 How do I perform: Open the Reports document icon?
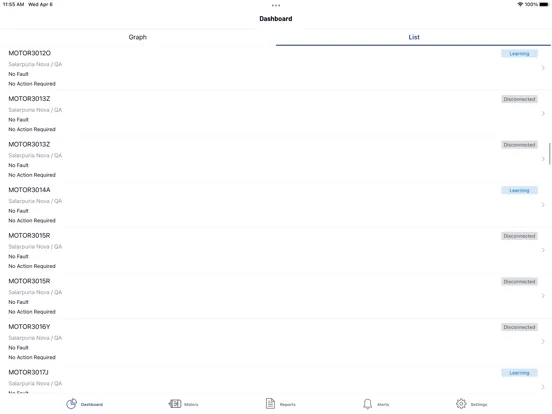coord(270,404)
